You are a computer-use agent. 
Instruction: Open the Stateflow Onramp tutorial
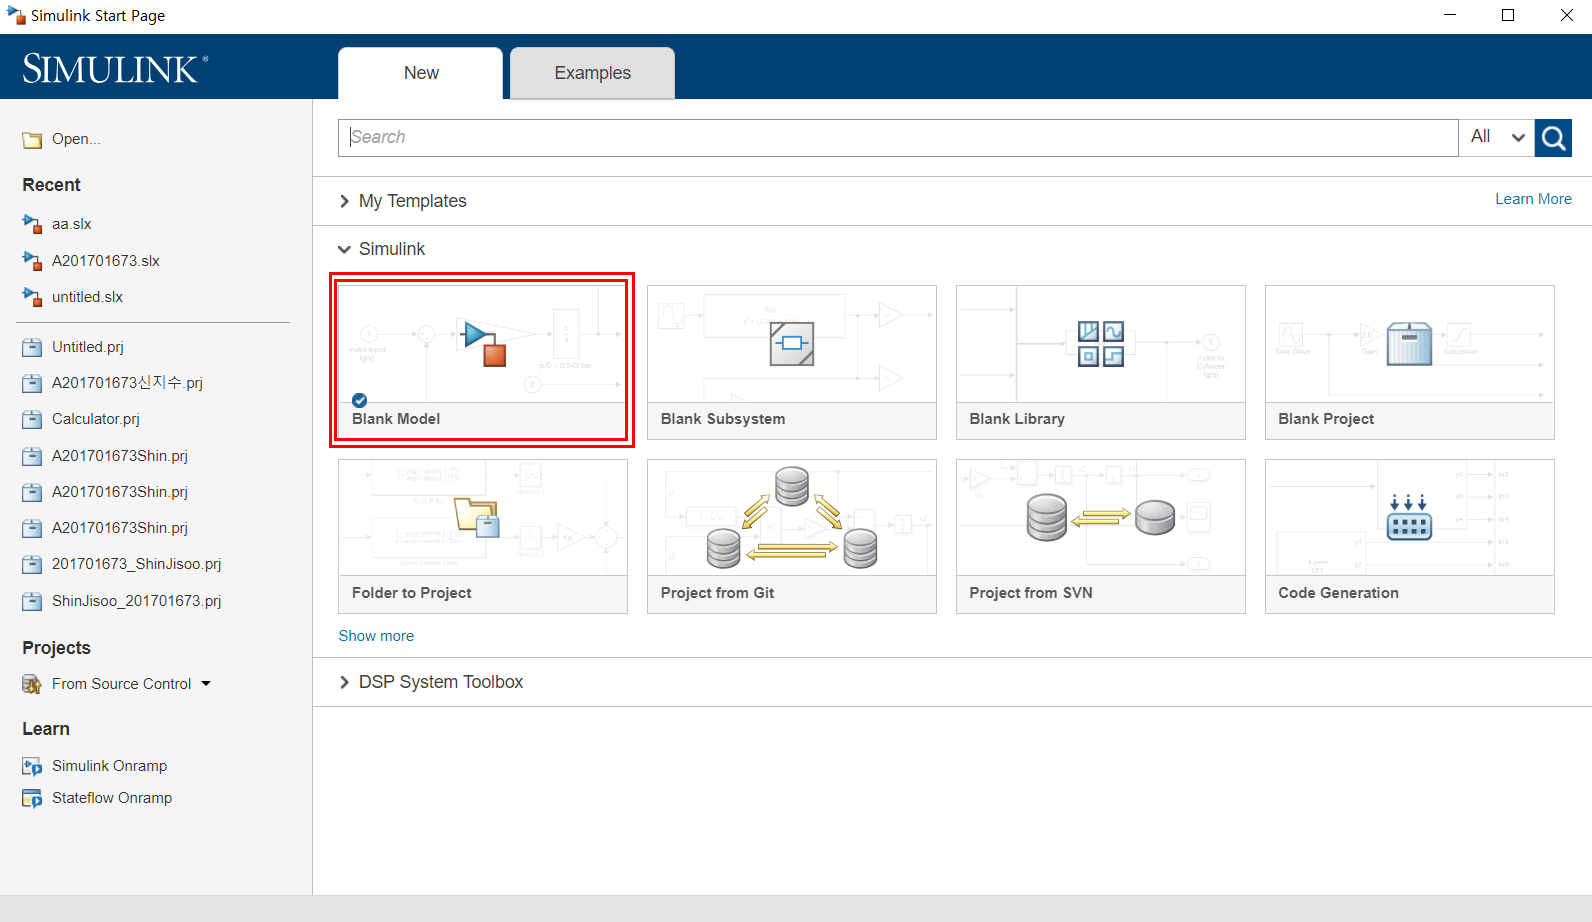pos(112,798)
